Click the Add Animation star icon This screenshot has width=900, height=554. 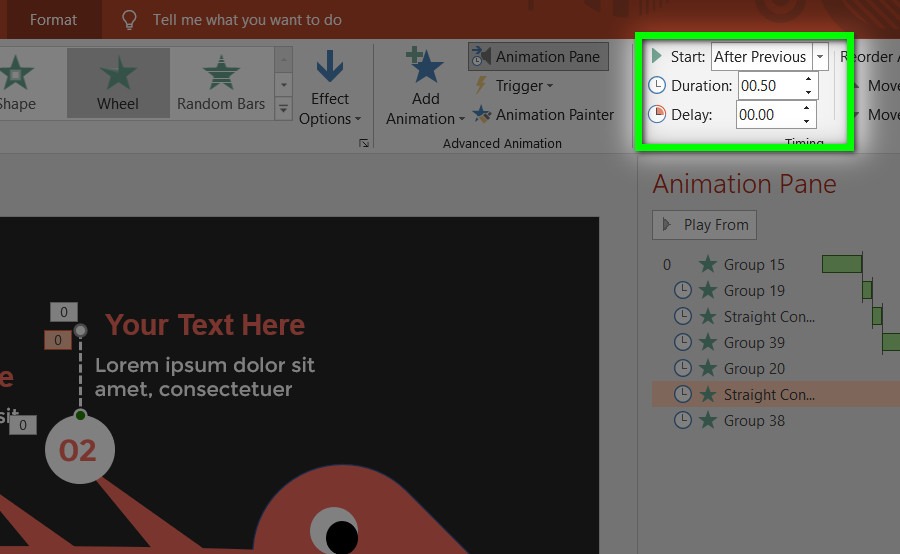[426, 67]
